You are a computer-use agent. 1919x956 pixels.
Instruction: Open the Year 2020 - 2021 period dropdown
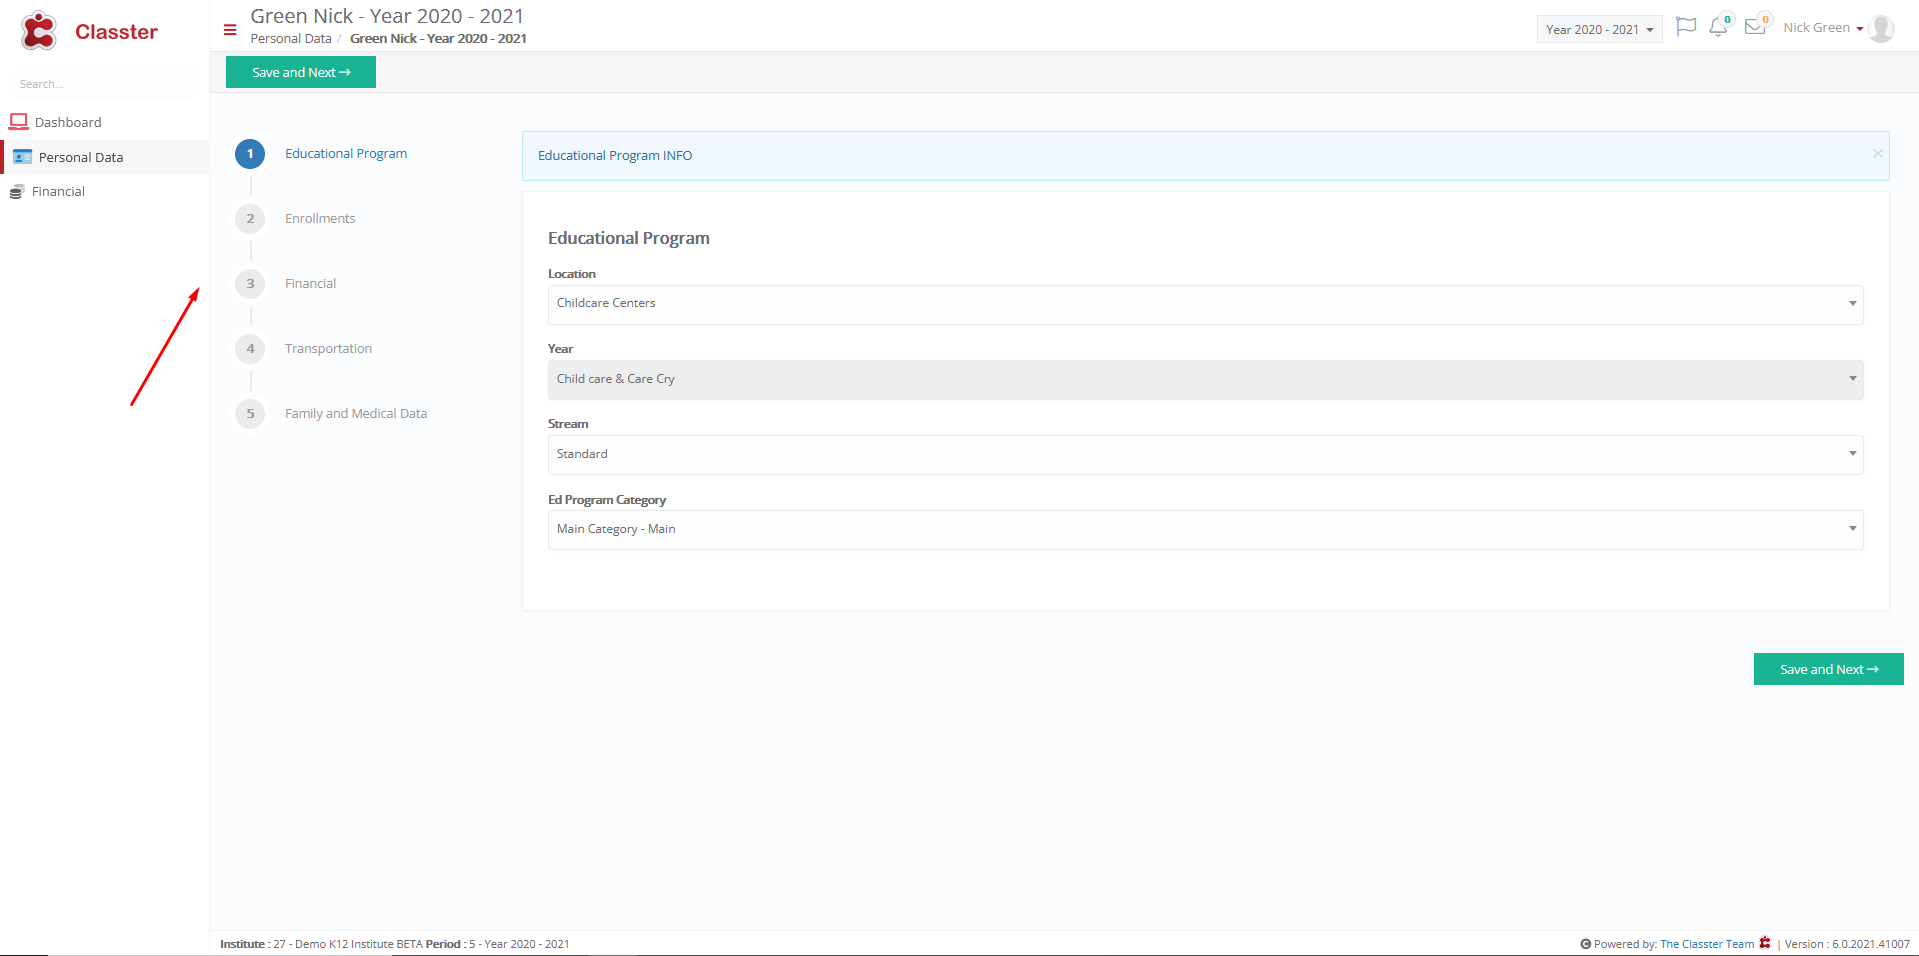click(1599, 29)
